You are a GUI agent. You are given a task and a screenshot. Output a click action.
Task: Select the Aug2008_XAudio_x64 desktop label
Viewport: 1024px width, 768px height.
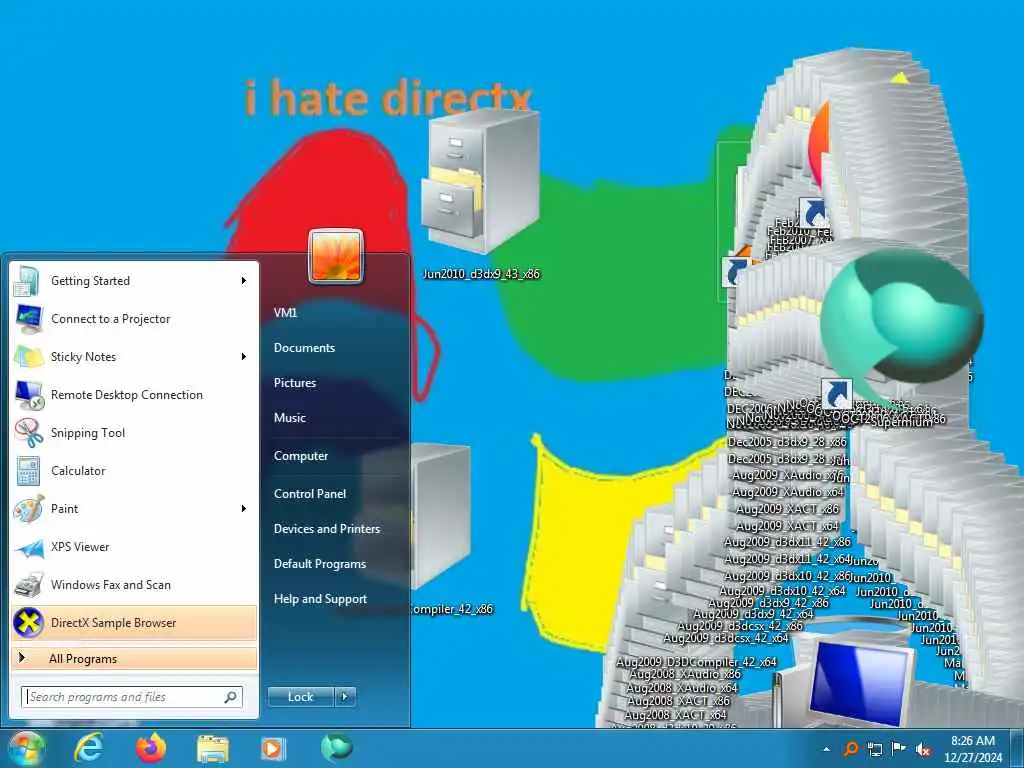682,688
